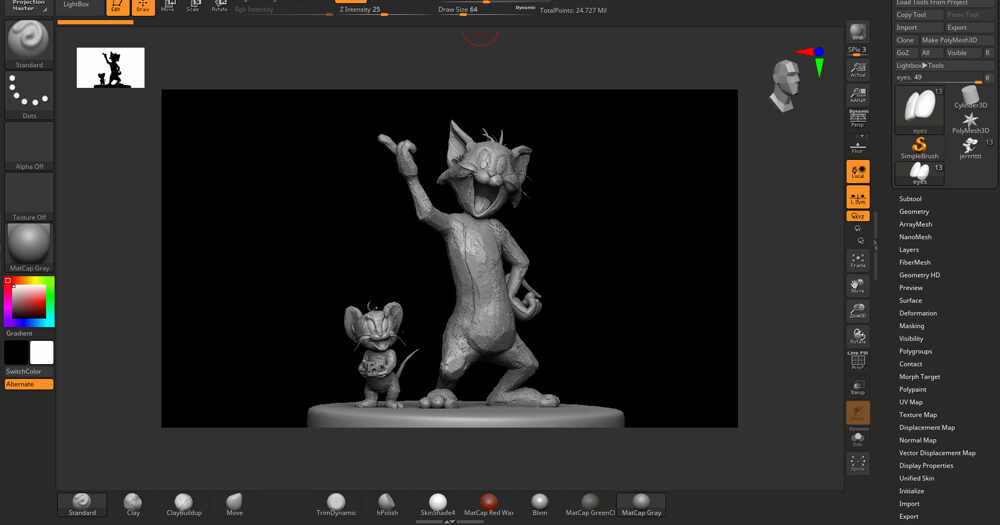Activate Draw mode button
The width and height of the screenshot is (1000, 525).
click(x=143, y=7)
